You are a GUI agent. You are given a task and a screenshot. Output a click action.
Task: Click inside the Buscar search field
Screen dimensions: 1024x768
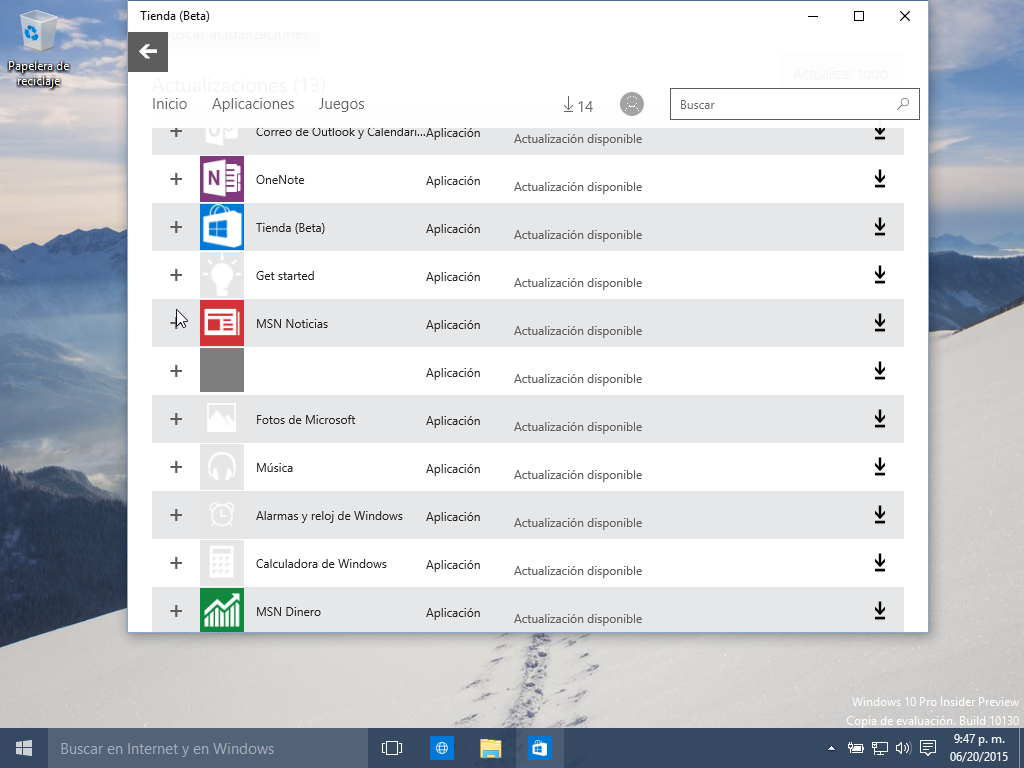[x=780, y=104]
